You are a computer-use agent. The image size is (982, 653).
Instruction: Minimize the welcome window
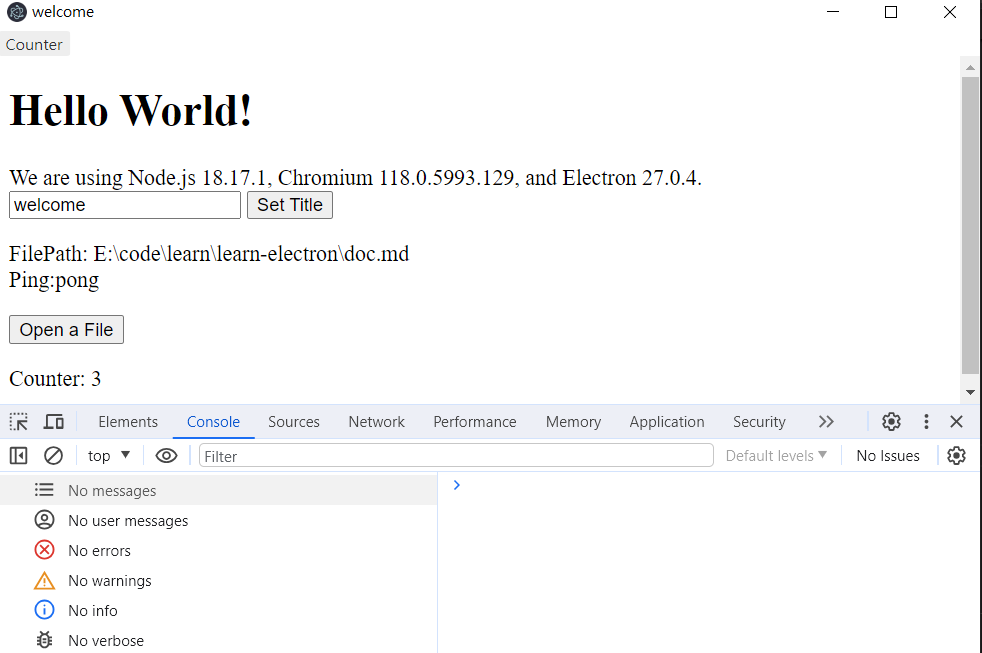[833, 12]
